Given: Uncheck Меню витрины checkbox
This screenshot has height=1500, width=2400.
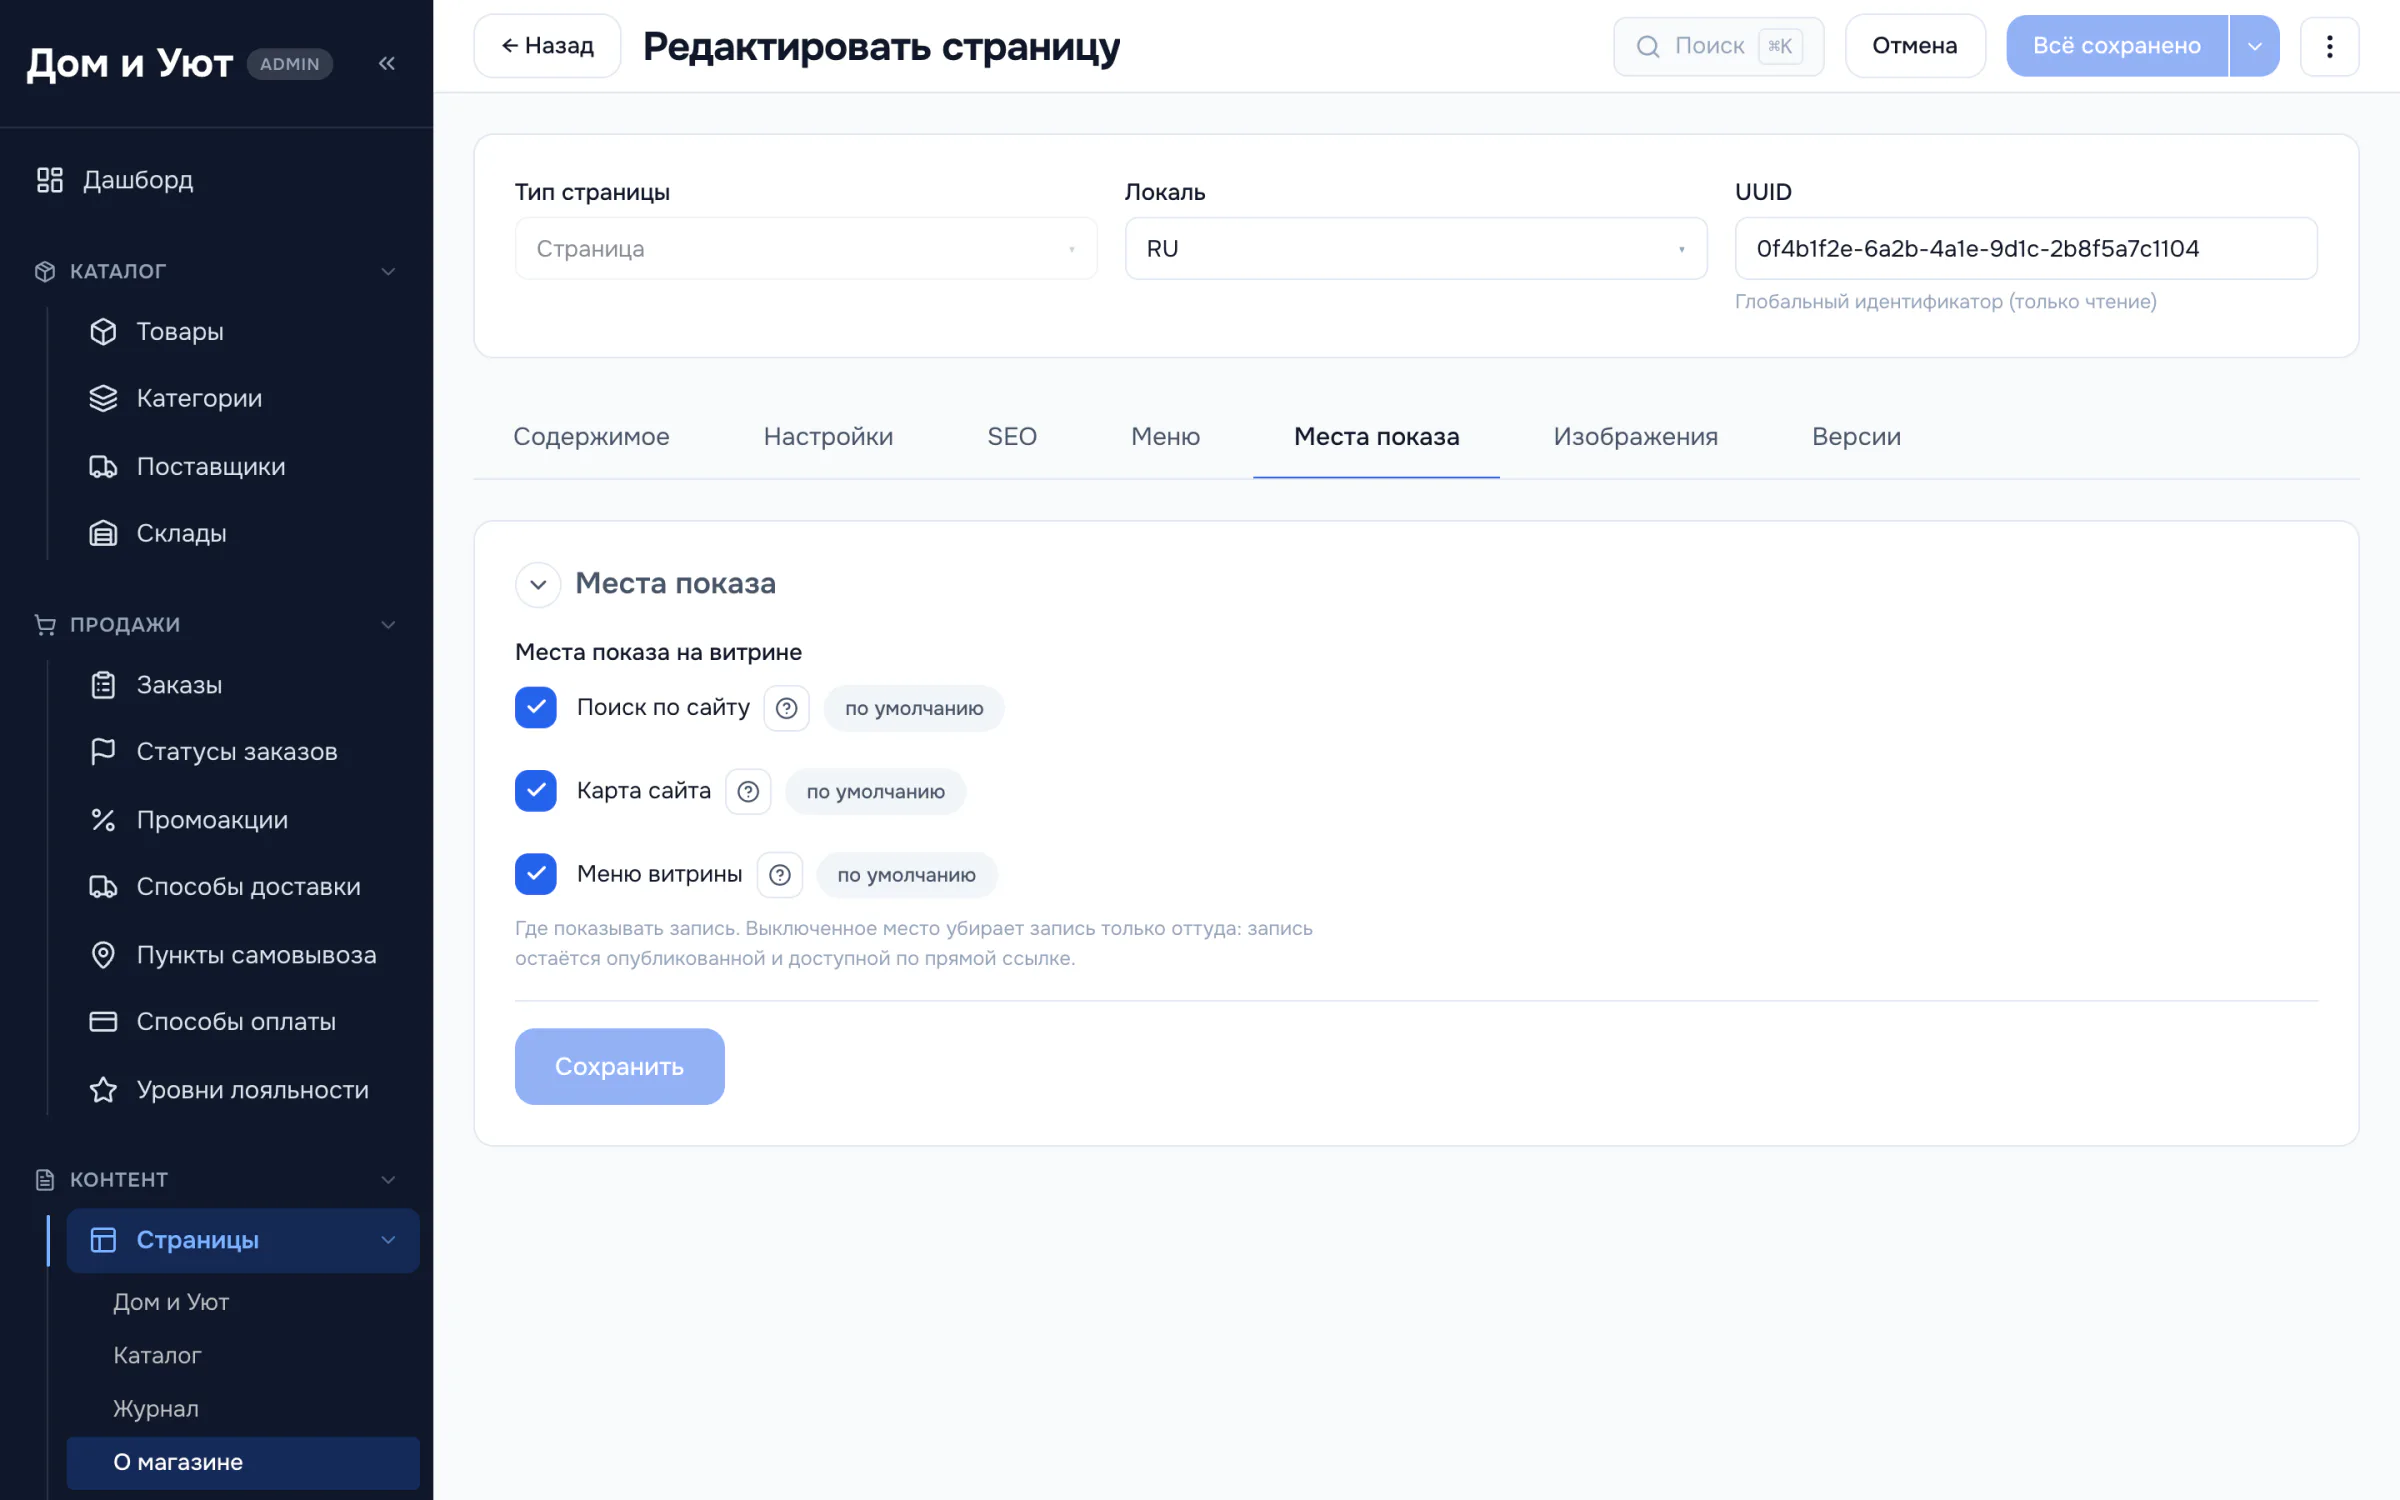Looking at the screenshot, I should tap(536, 874).
